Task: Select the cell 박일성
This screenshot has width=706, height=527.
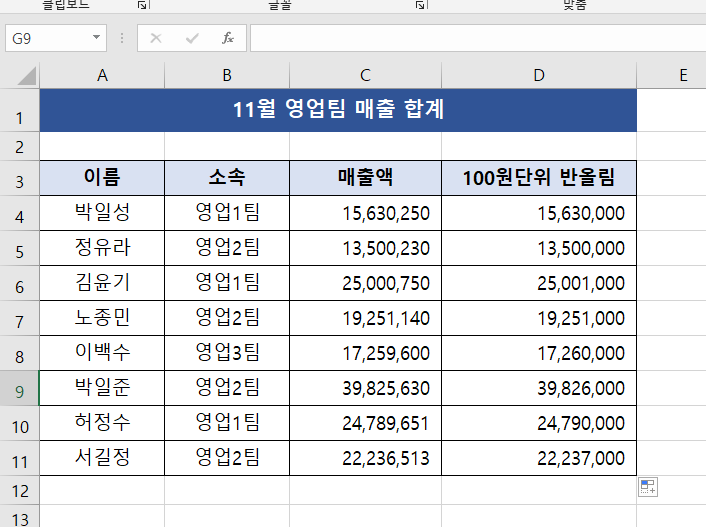Action: click(102, 213)
